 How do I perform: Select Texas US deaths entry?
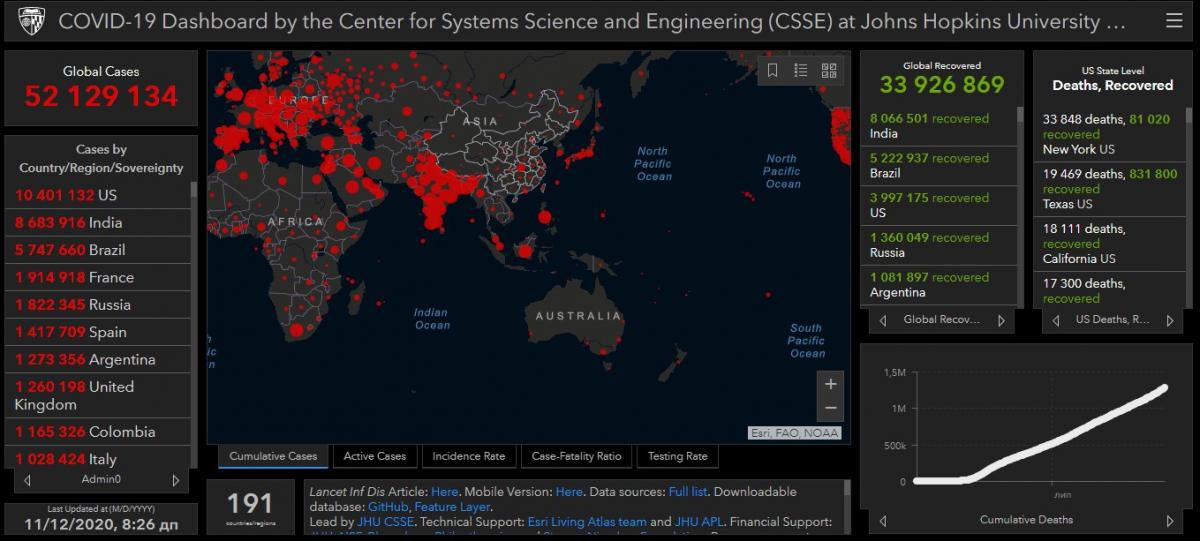1109,189
